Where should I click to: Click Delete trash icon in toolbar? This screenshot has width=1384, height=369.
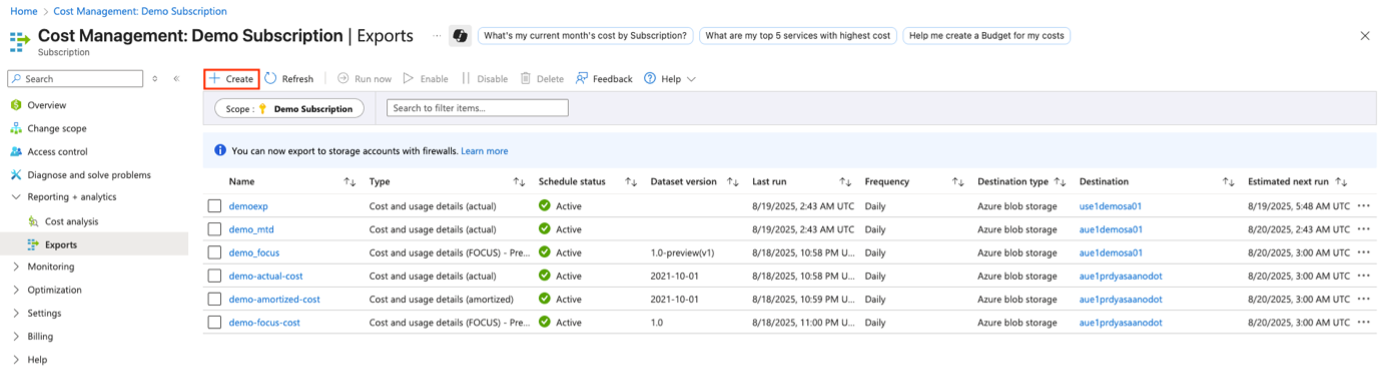(x=525, y=79)
